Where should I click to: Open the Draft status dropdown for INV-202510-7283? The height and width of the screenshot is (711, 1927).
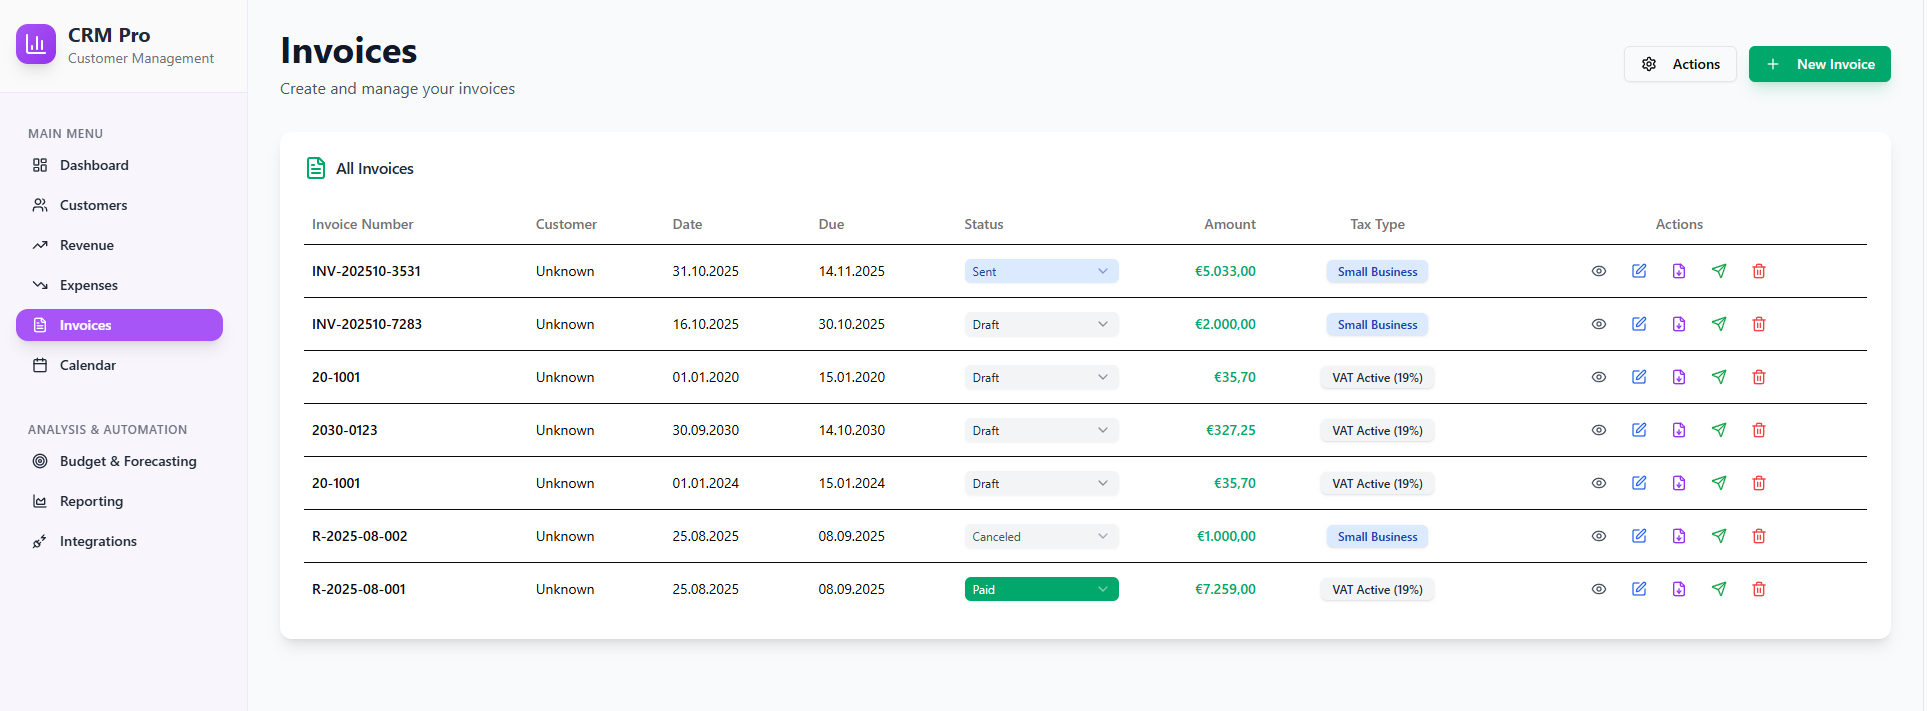pyautogui.click(x=1041, y=324)
